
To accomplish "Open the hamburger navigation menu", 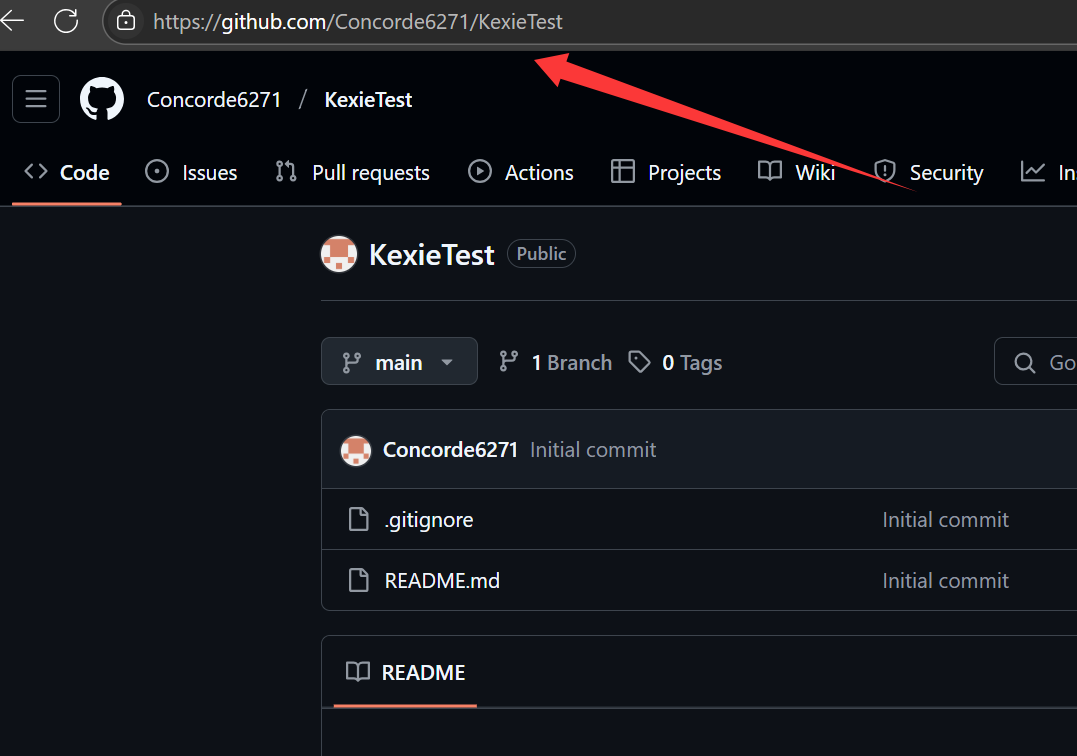I will pos(36,99).
